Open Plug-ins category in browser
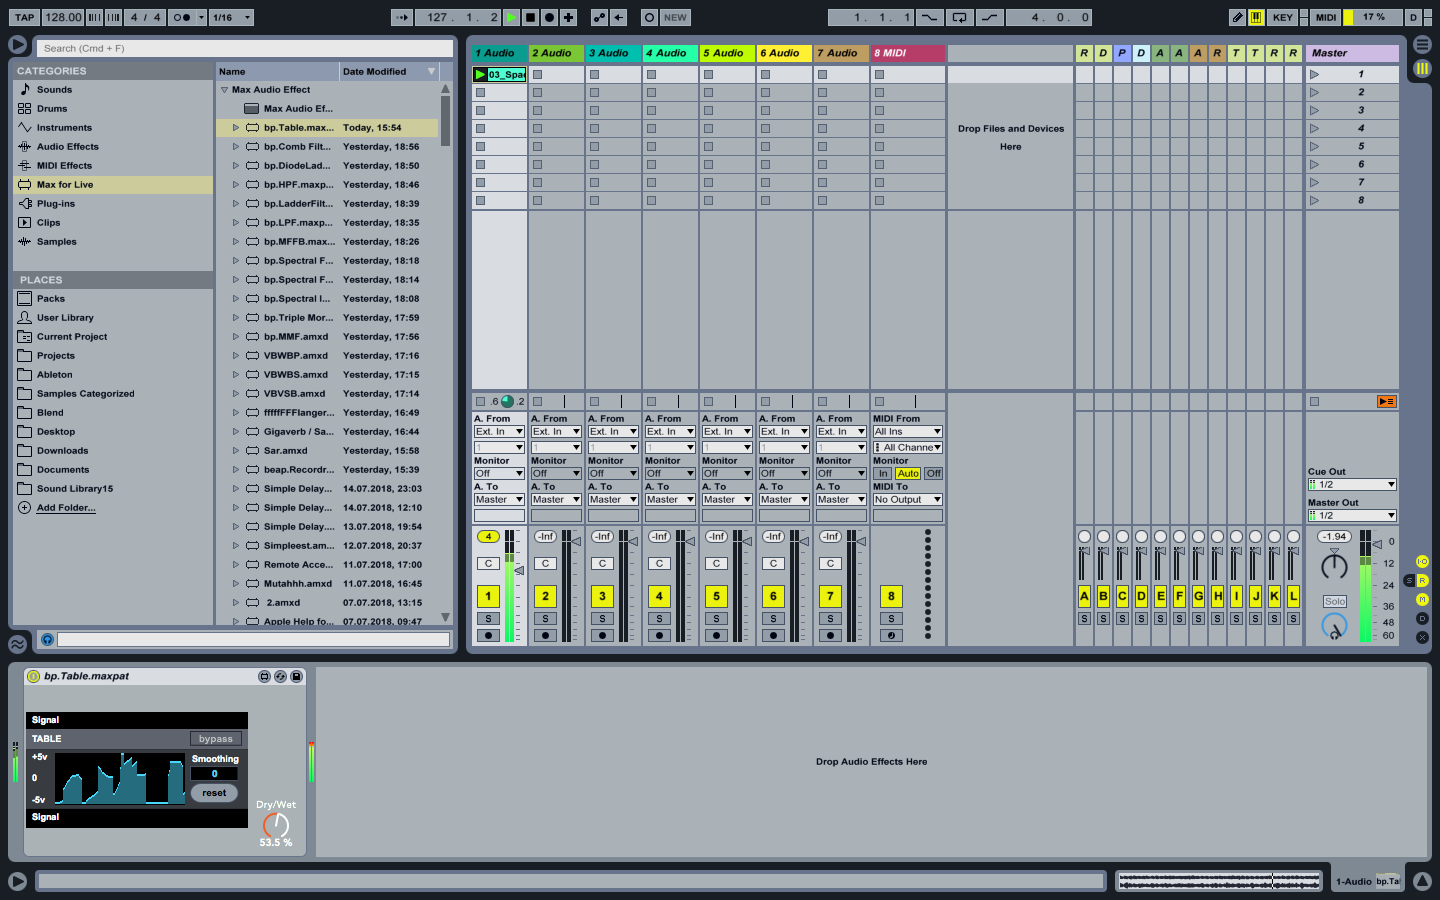Viewport: 1440px width, 900px height. coord(56,204)
